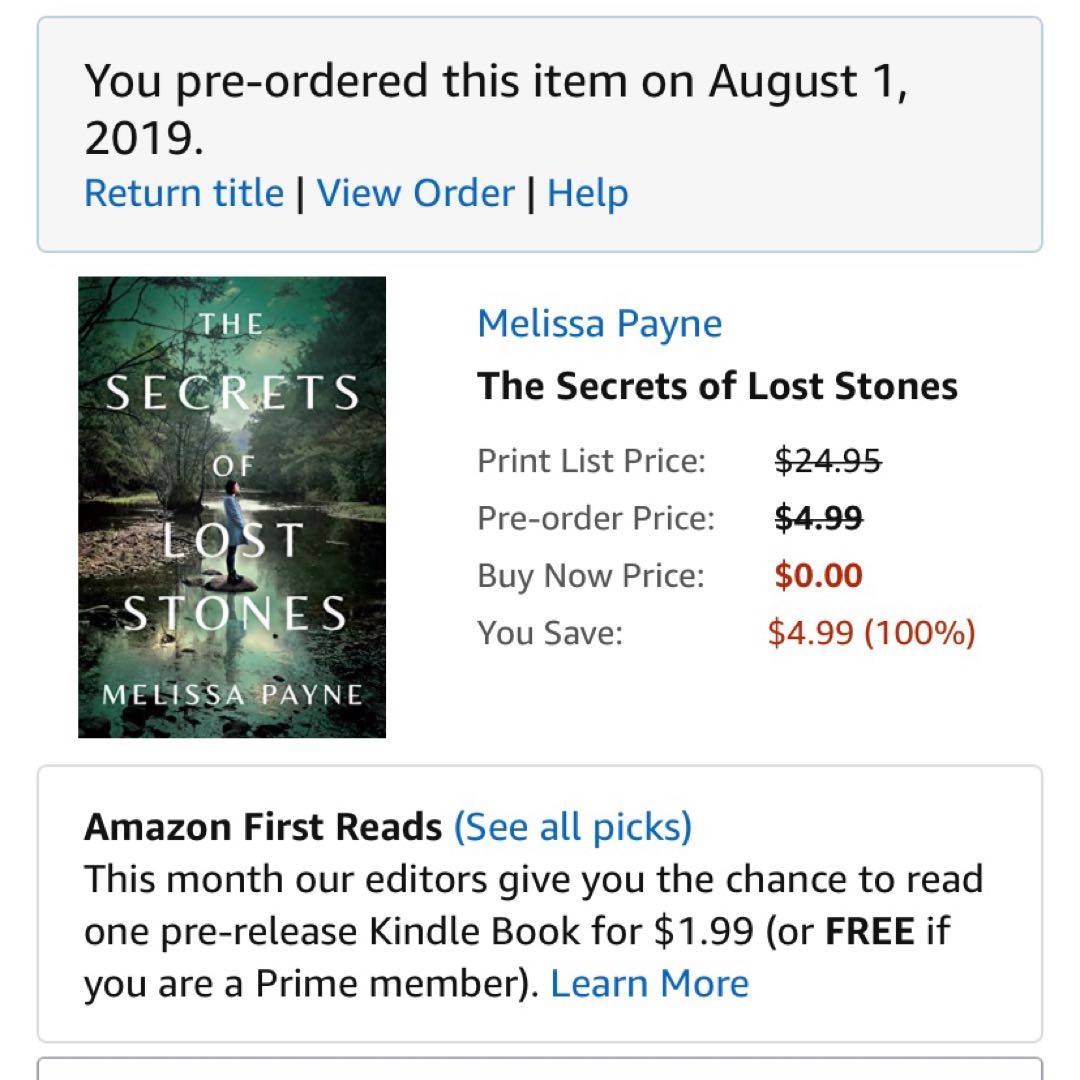Click the Amazon First Reads heading
Viewport: 1080px width, 1080px height.
pos(263,827)
